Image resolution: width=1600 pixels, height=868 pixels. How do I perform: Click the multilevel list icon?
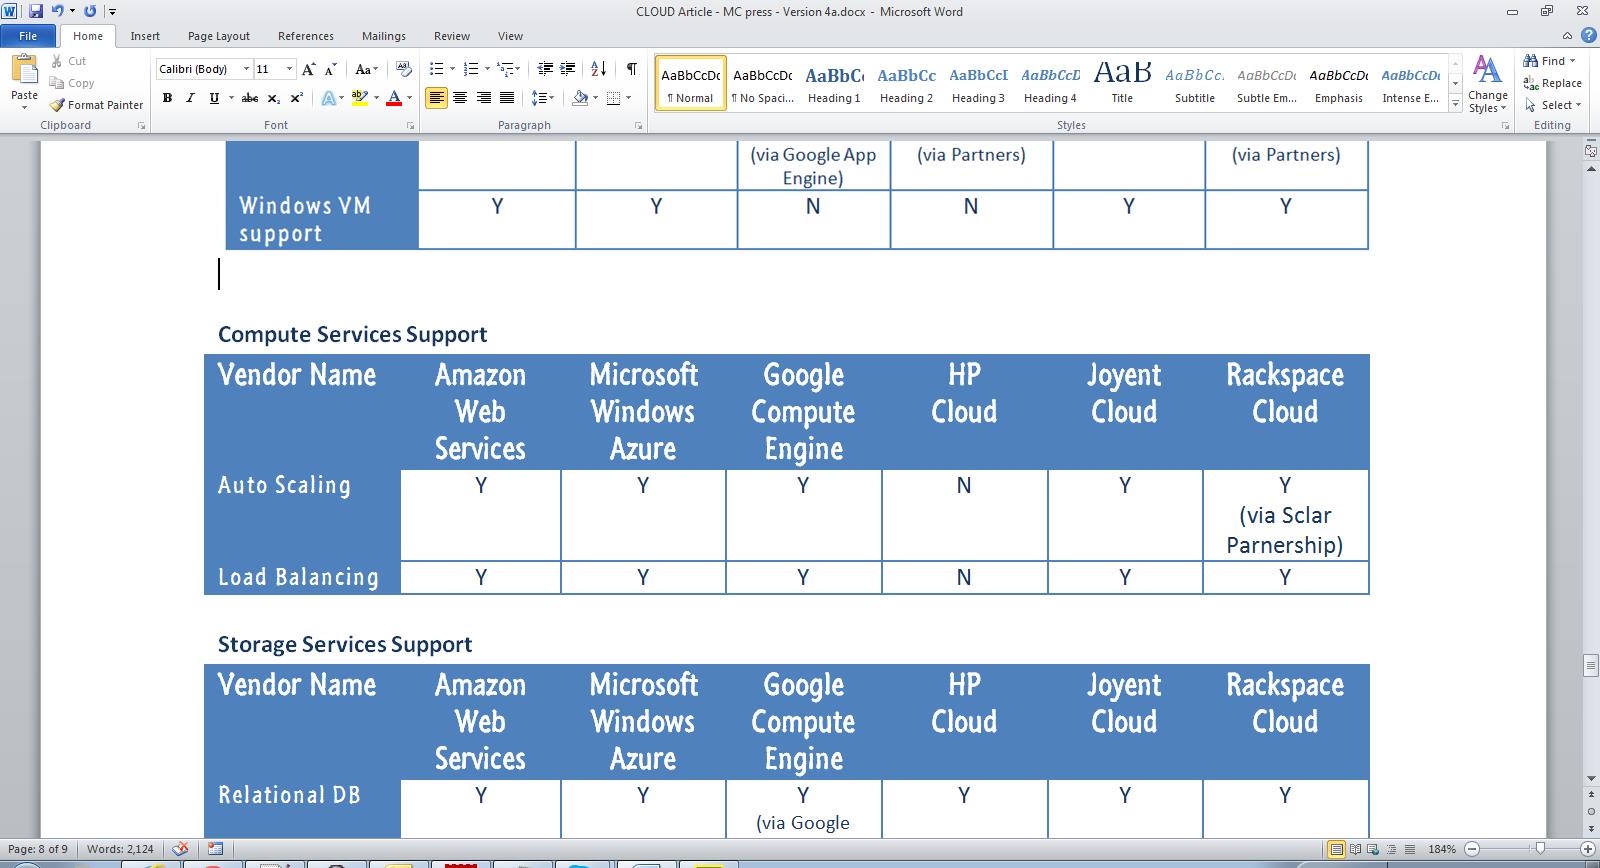pyautogui.click(x=506, y=69)
